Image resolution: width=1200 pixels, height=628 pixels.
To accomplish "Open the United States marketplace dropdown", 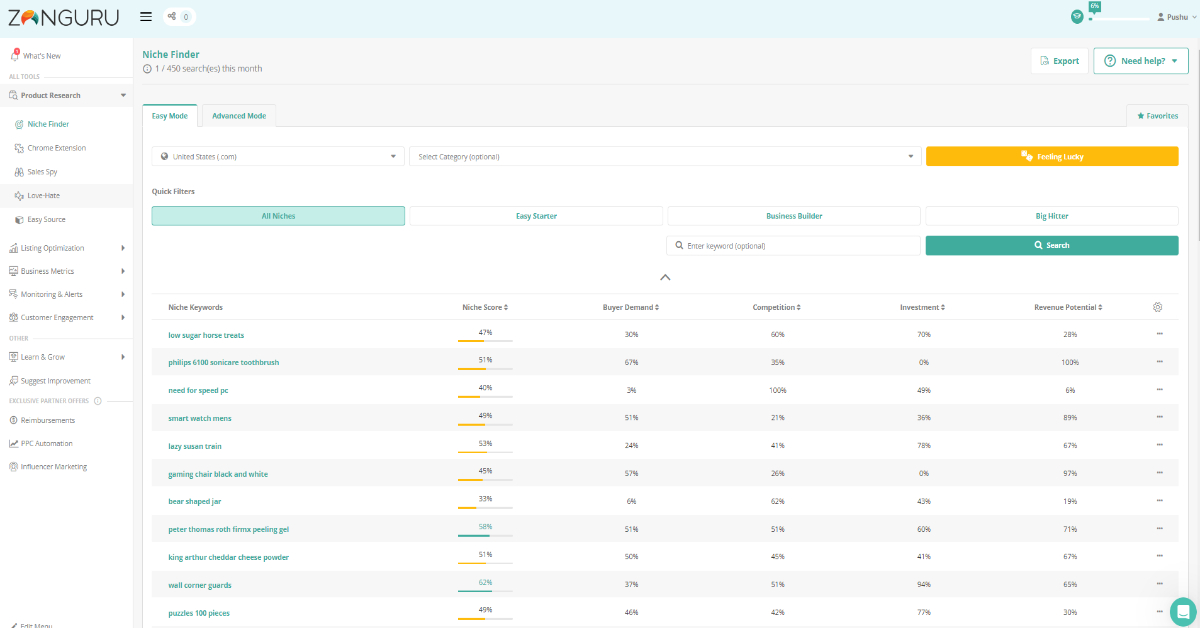I will click(x=278, y=156).
